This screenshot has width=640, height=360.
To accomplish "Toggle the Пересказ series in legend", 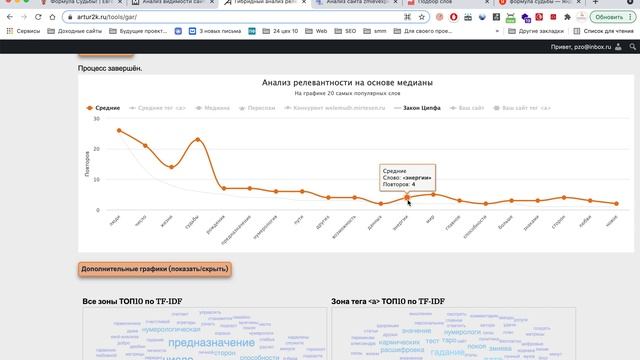I will 257,108.
